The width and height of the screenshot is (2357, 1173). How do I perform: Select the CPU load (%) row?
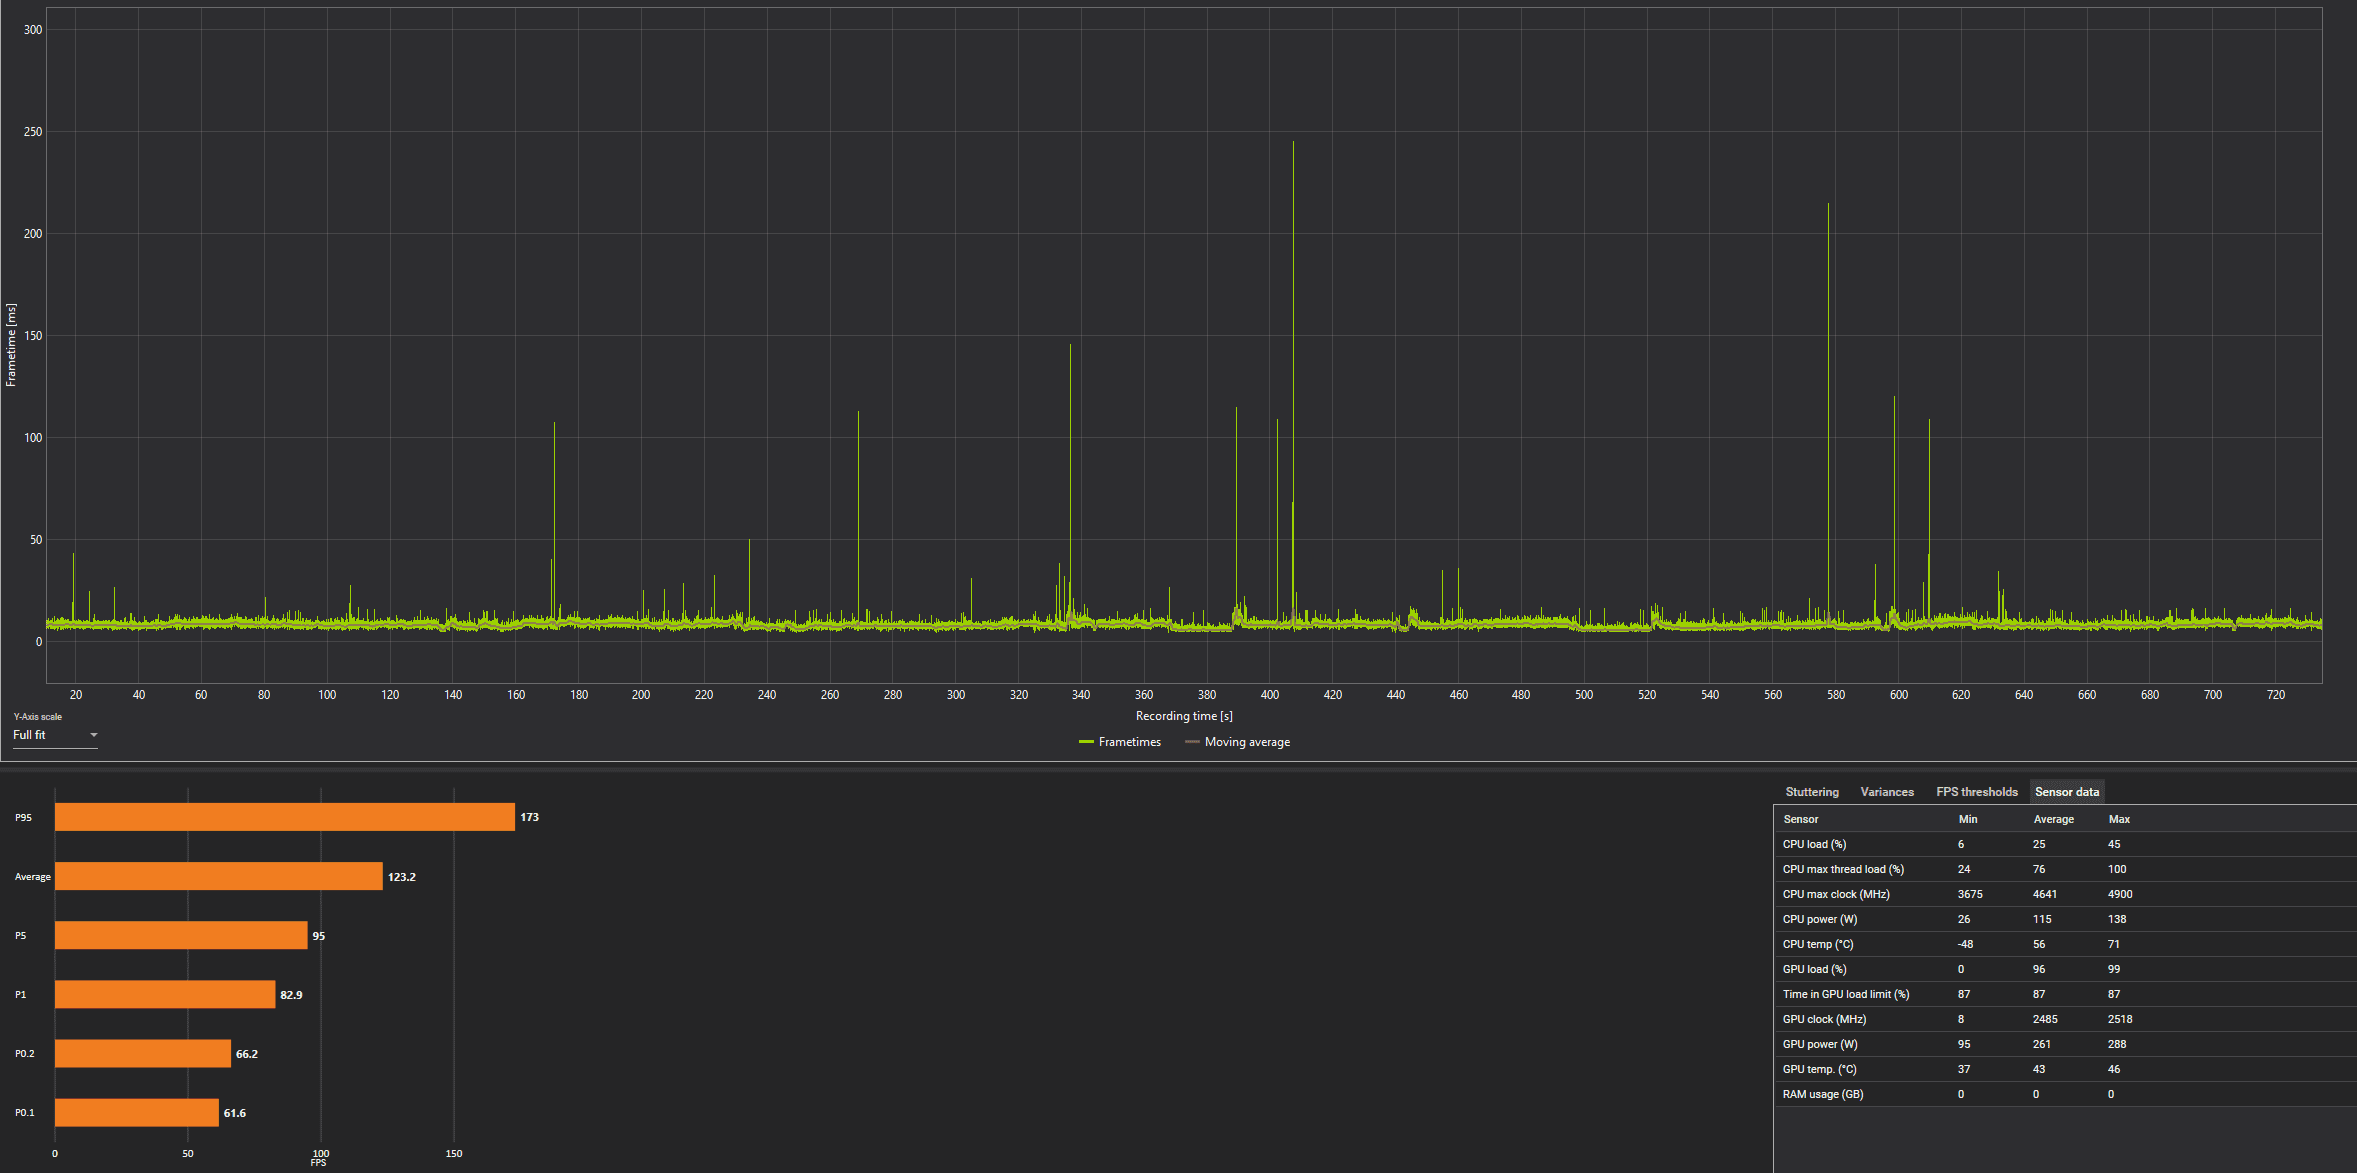point(1814,844)
